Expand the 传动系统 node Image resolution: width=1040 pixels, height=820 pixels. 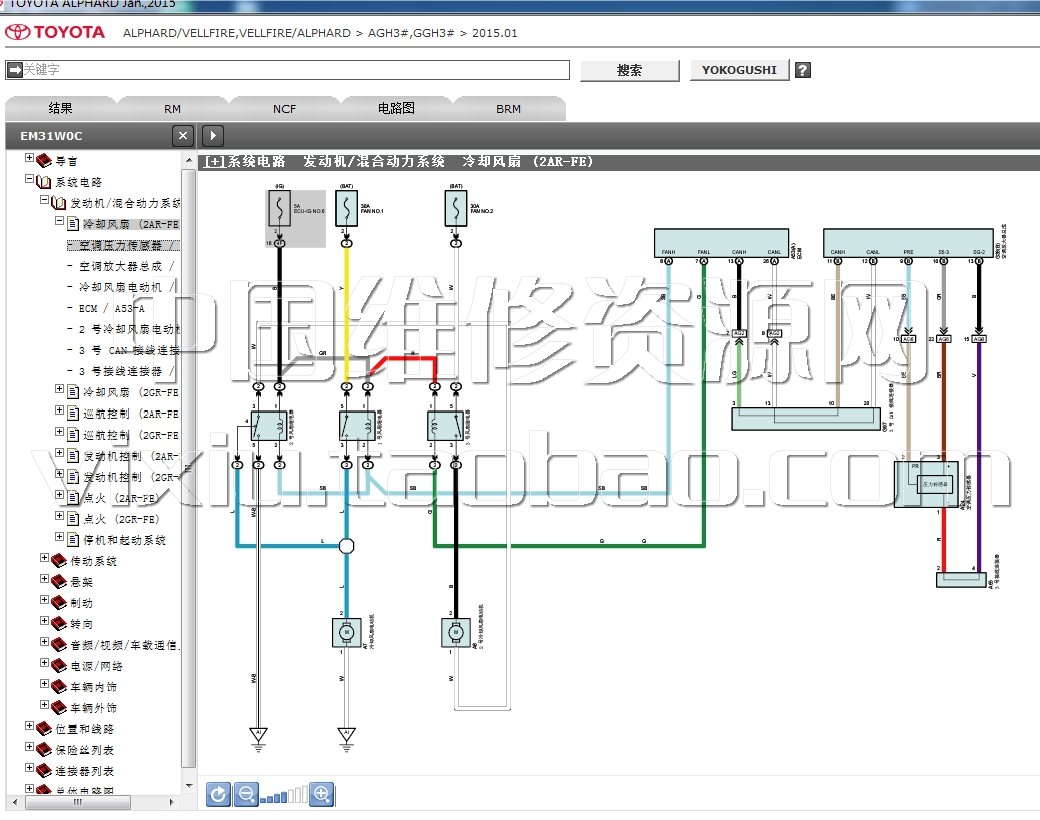tap(44, 558)
